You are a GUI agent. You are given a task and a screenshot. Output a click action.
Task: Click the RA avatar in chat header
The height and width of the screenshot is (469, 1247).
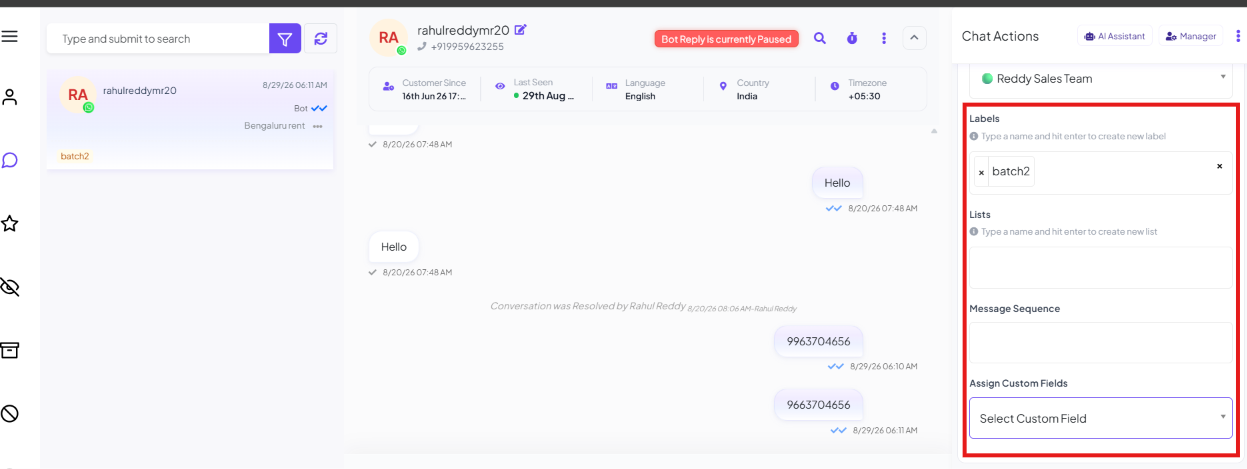coord(389,37)
